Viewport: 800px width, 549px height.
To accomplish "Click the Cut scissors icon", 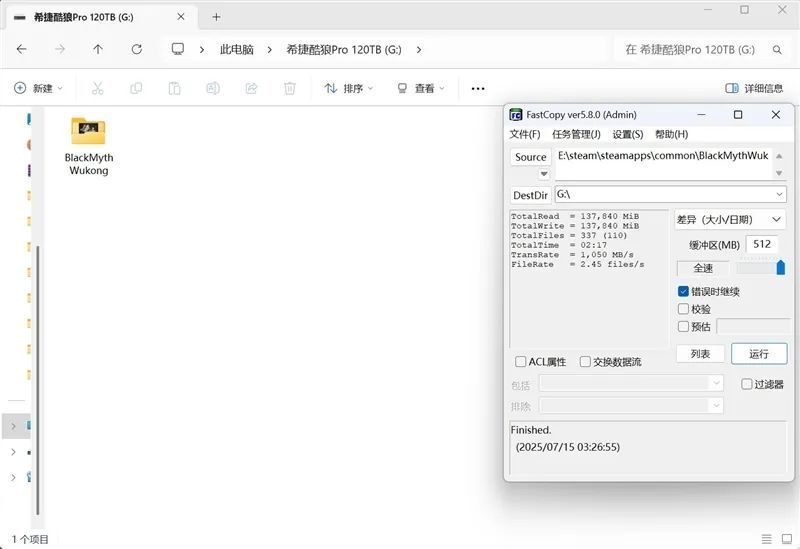I will [x=97, y=88].
